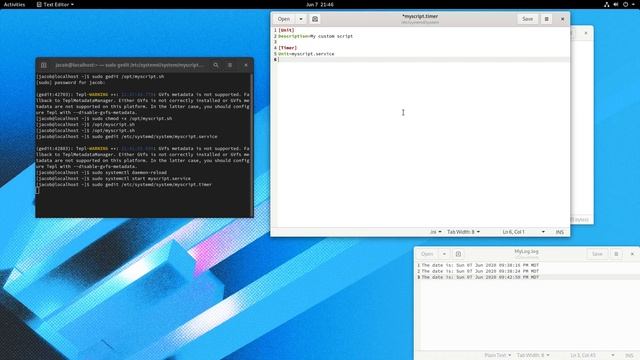
Task: Open hamburger menu in myscript.timer window
Action: coord(547,19)
